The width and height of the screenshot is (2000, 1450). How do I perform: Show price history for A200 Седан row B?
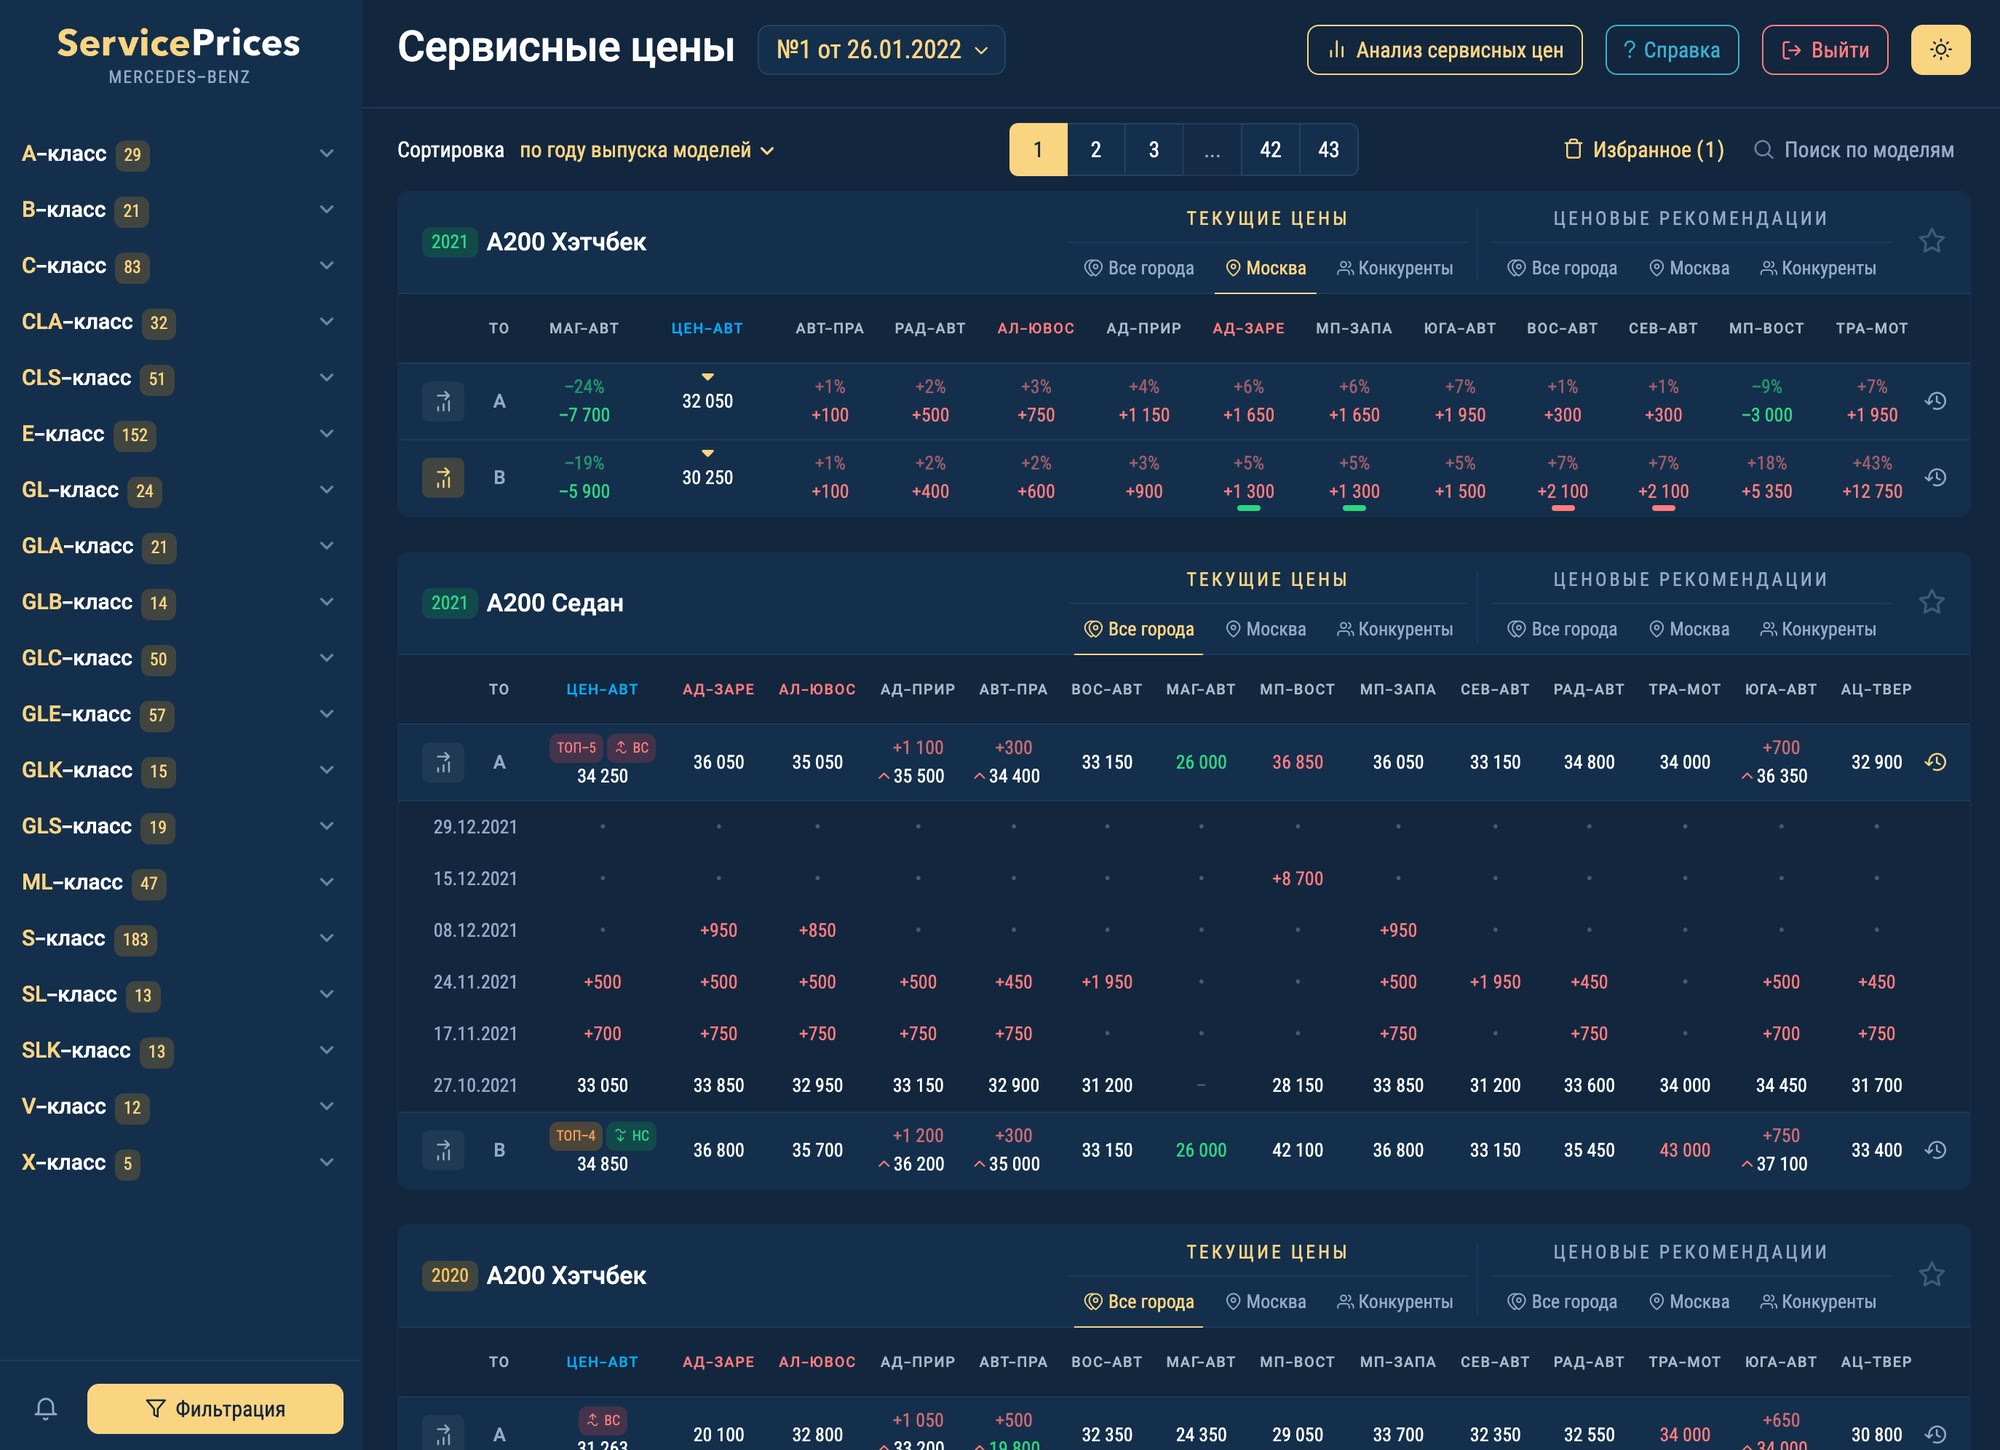pos(1936,1150)
